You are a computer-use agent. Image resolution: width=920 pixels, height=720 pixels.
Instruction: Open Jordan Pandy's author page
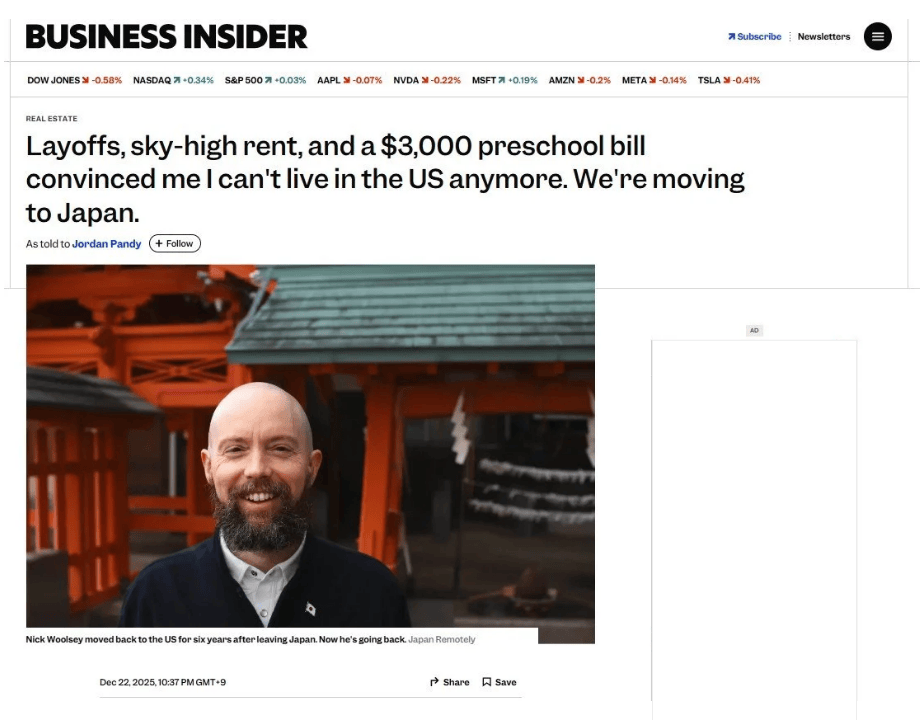click(107, 244)
